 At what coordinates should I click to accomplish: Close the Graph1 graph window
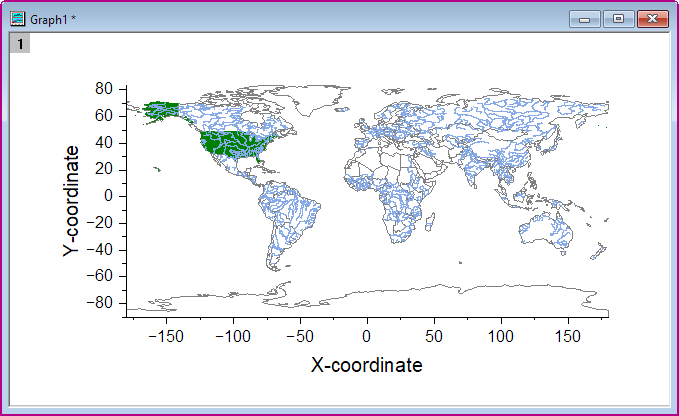652,18
